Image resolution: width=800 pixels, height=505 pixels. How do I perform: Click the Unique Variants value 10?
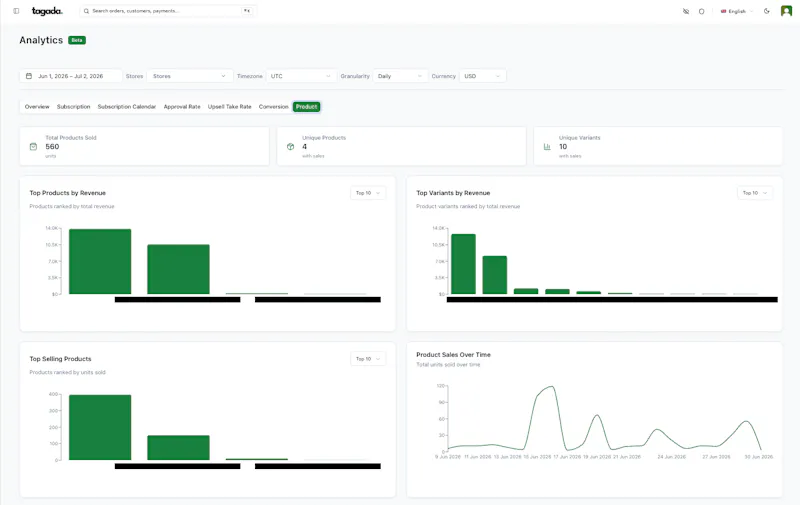point(563,146)
